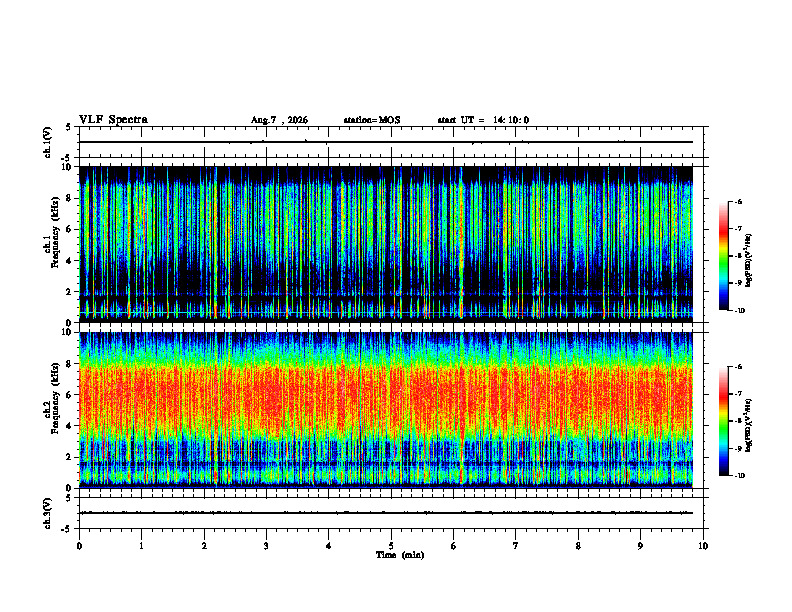The width and height of the screenshot is (792, 612).
Task: Click time axis tick label "5"
Action: pyautogui.click(x=391, y=546)
